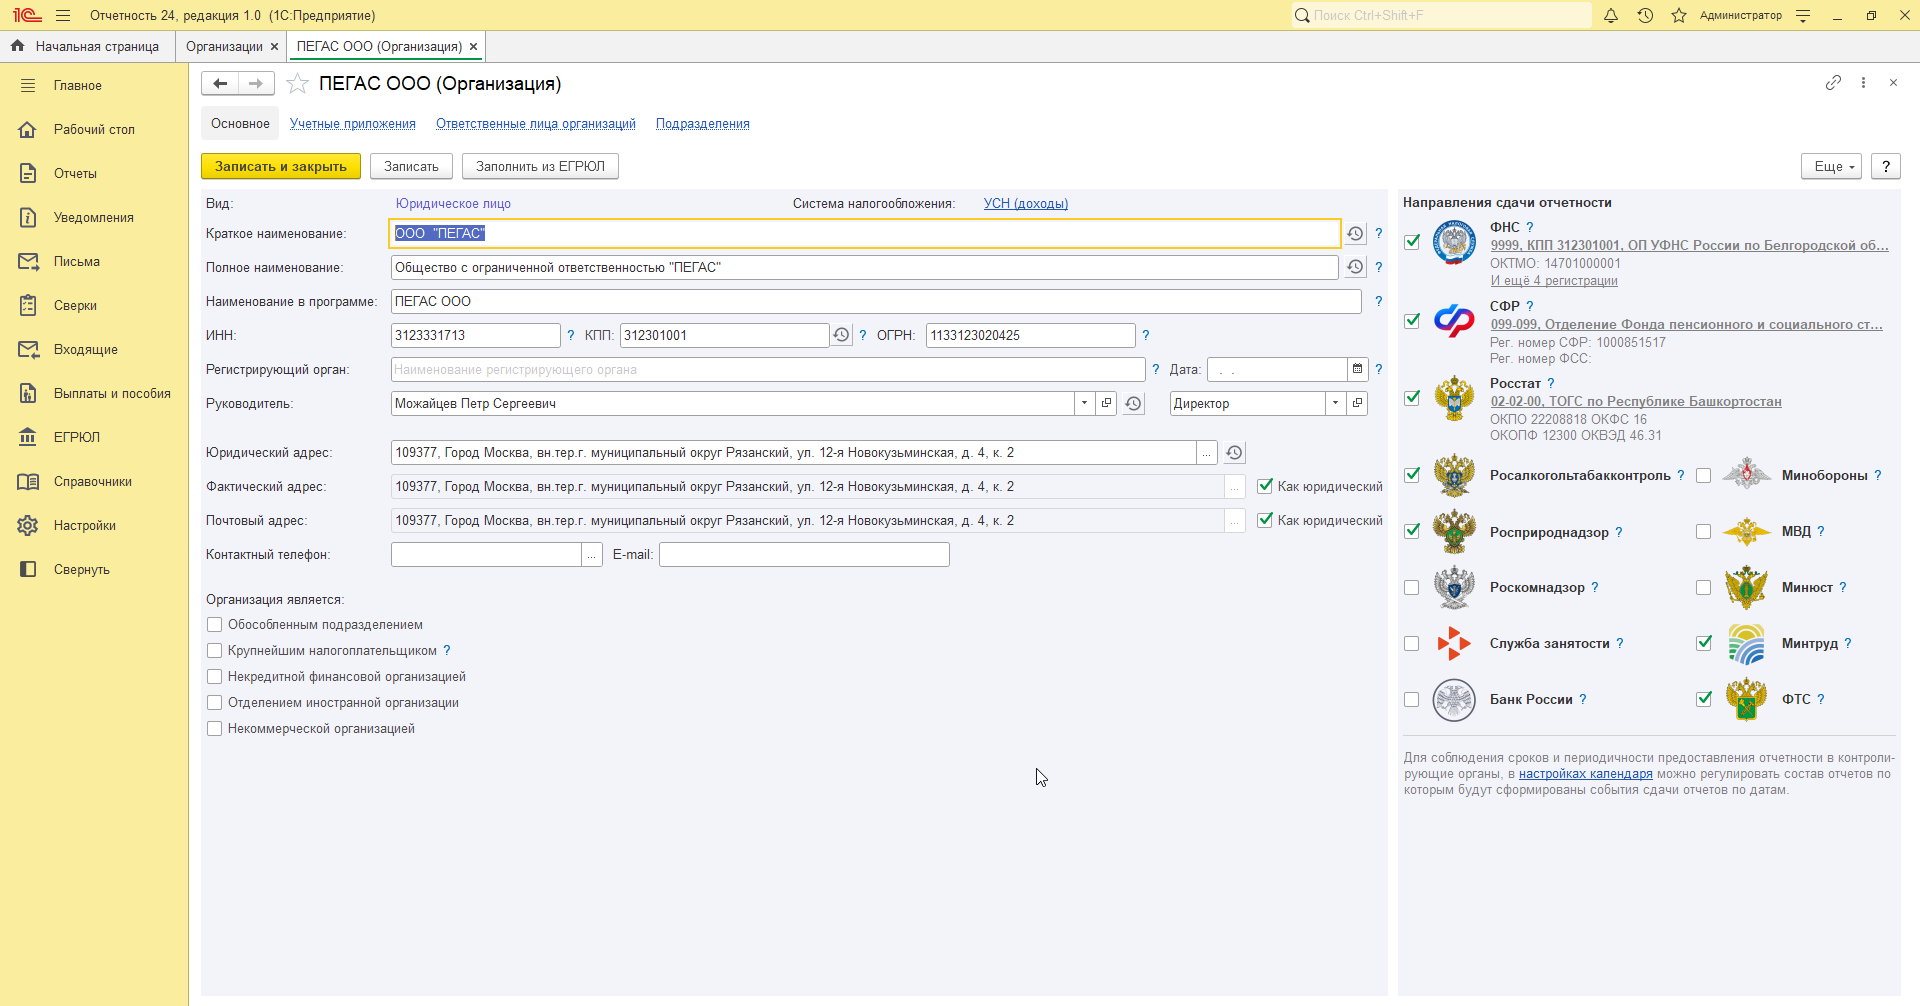
Task: Click the Регистрирующий орган input field
Action: (x=768, y=370)
